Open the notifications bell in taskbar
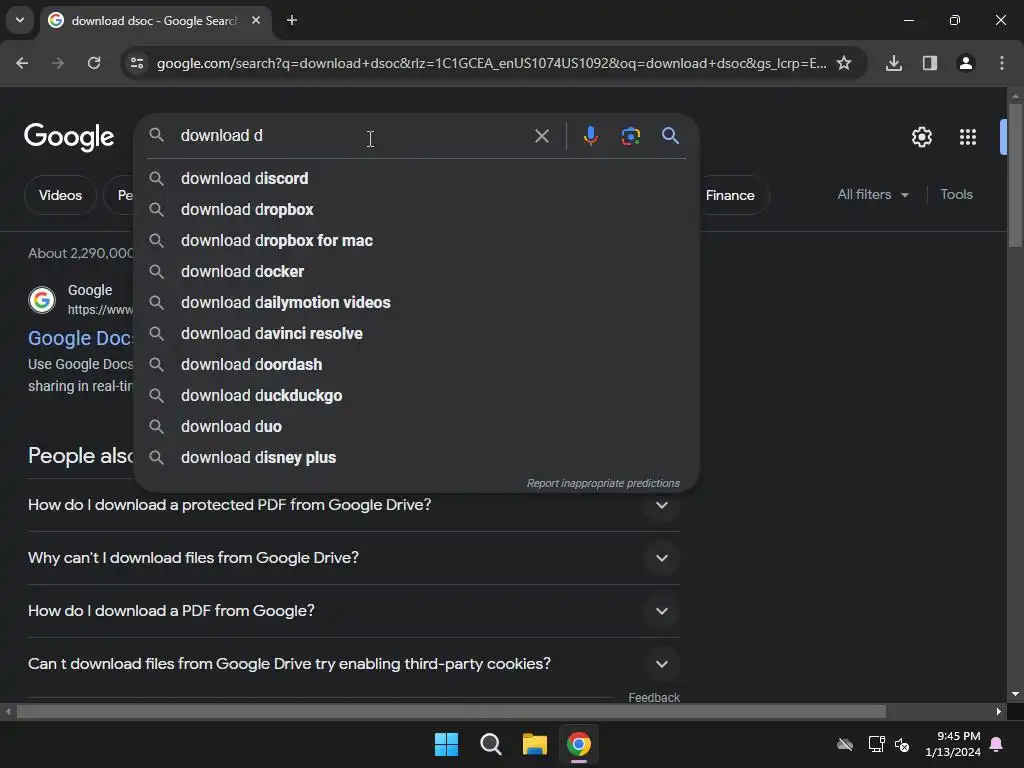The height and width of the screenshot is (768, 1024). [x=997, y=744]
